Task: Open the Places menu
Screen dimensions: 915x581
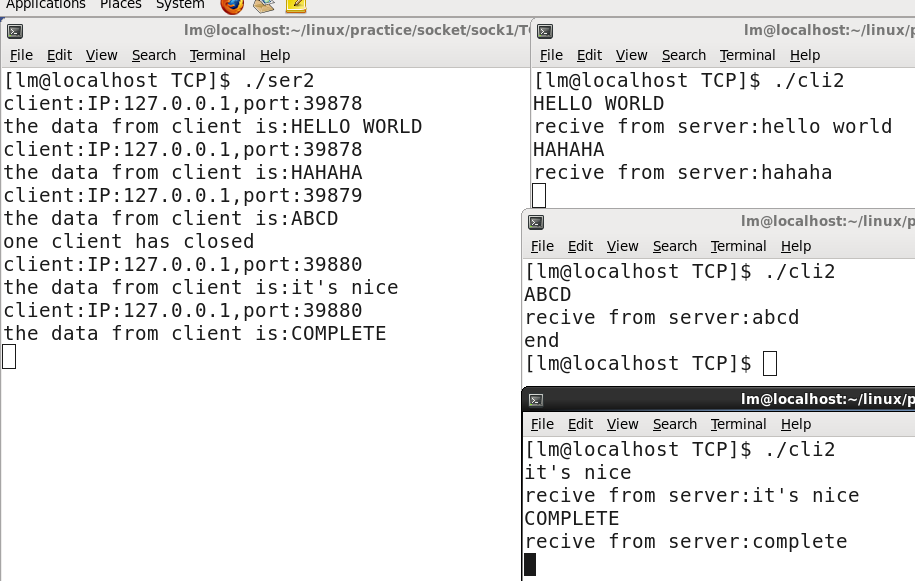Action: coord(120,5)
